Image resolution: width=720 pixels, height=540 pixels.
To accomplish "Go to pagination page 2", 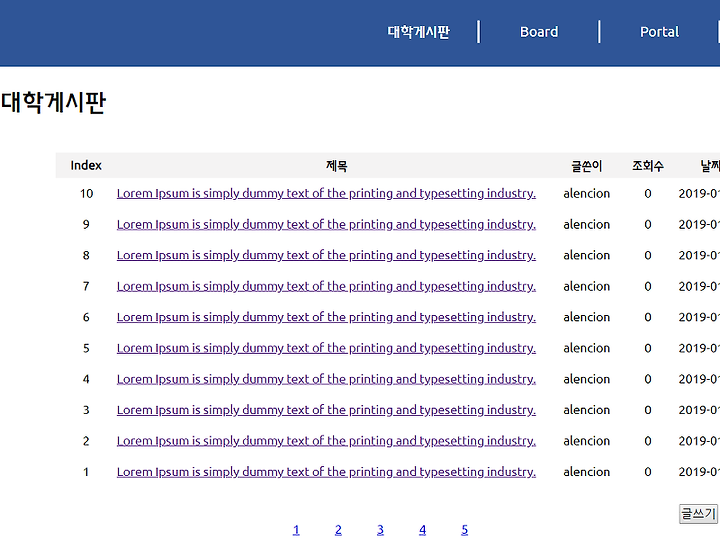I will (338, 530).
